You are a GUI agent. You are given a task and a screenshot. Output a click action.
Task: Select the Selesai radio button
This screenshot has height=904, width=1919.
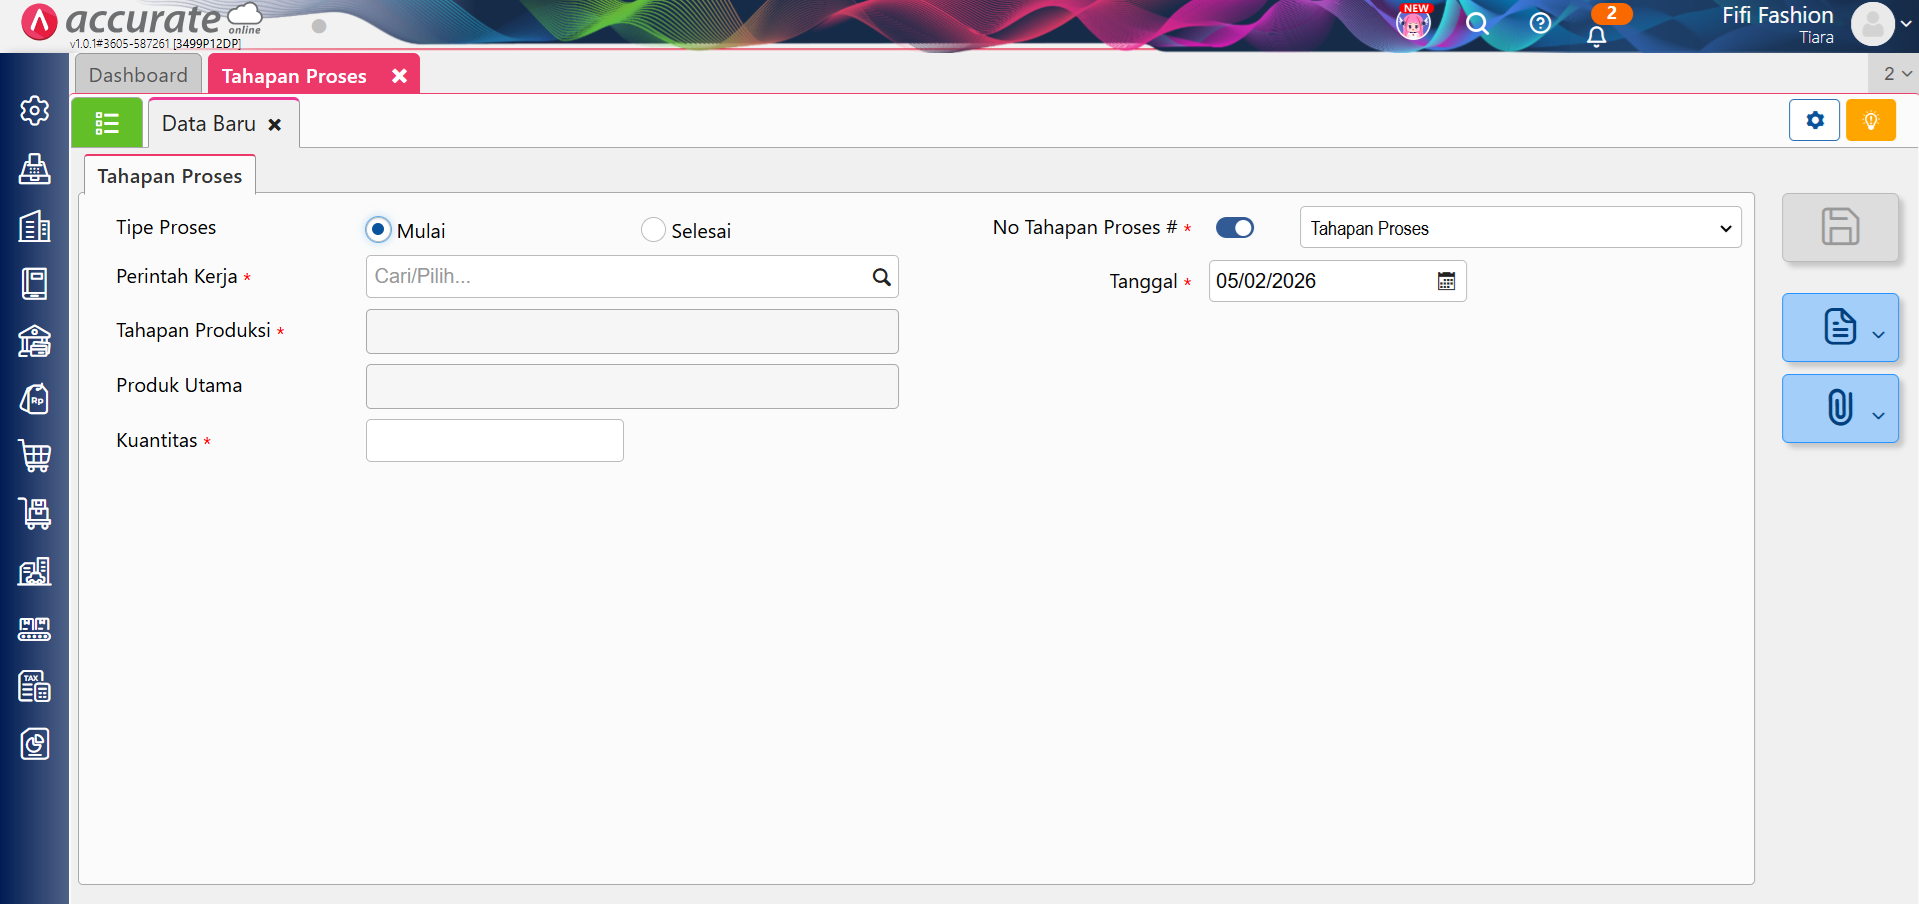(653, 230)
